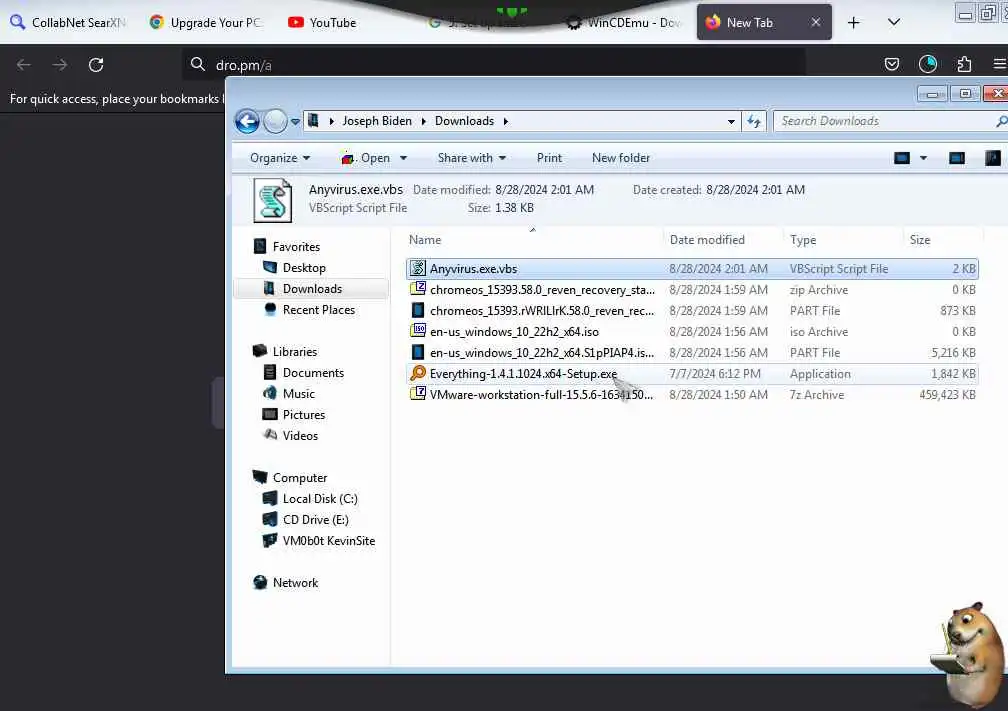Open the Organize menu

(280, 158)
